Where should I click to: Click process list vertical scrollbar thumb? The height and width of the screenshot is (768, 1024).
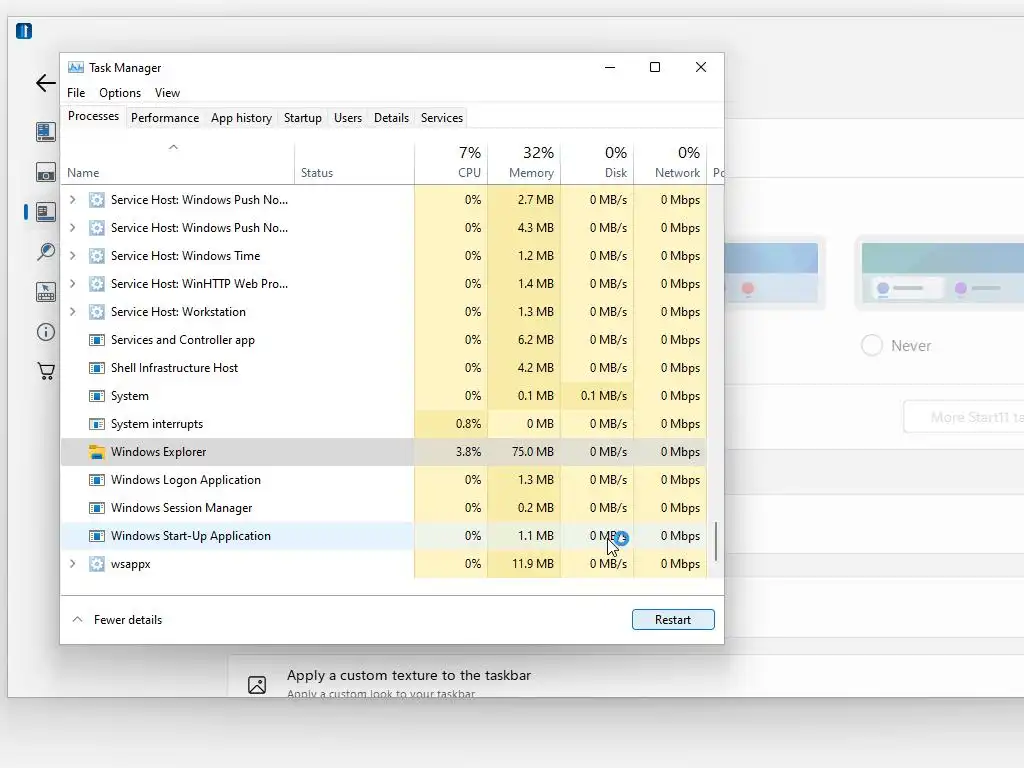click(x=716, y=541)
